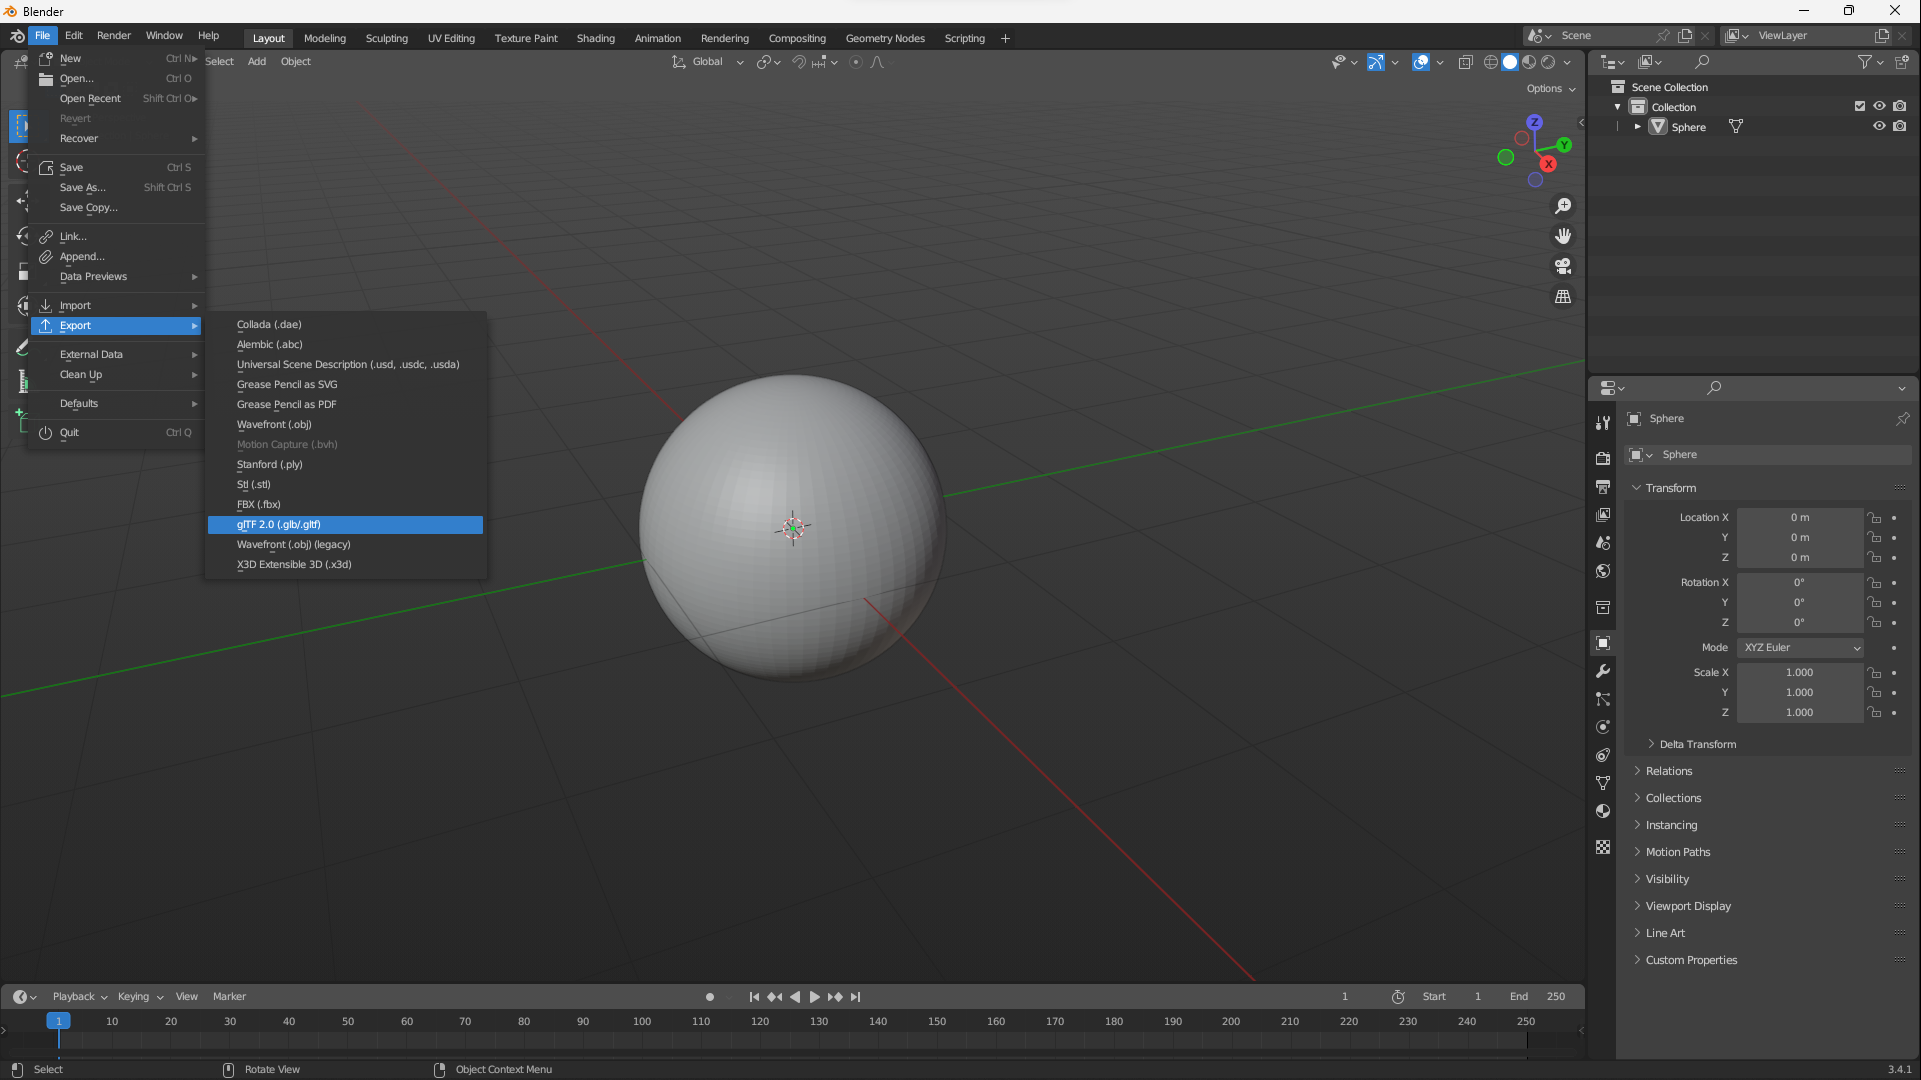The width and height of the screenshot is (1921, 1080).
Task: Open the Relations panel heading
Action: point(1668,771)
